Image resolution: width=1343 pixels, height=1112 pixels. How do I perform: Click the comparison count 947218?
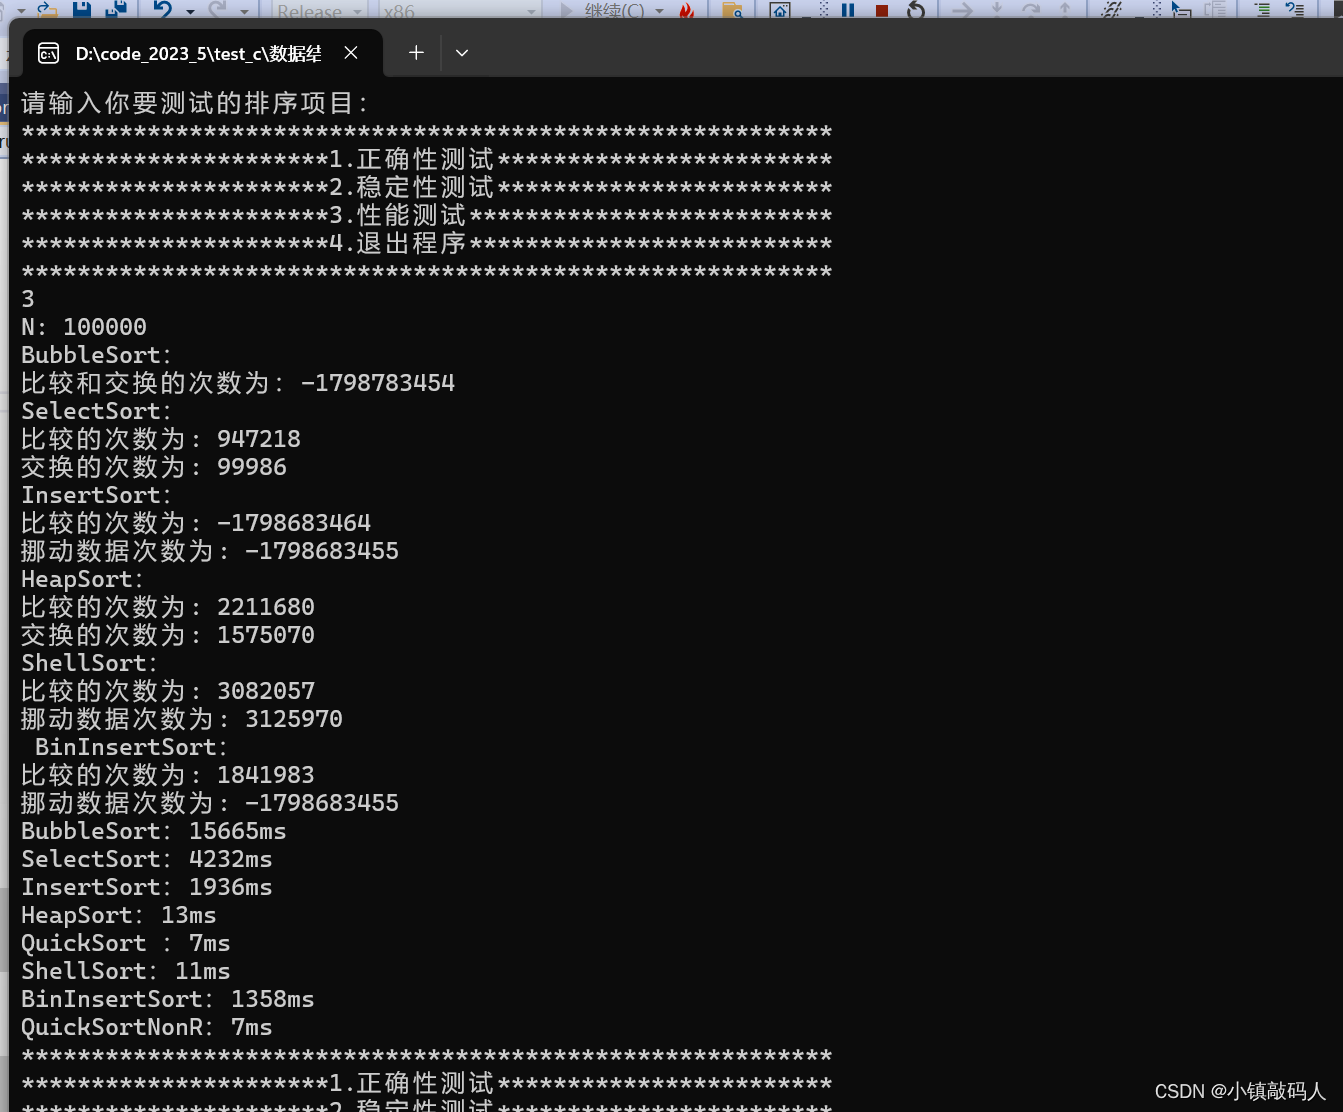(x=259, y=439)
